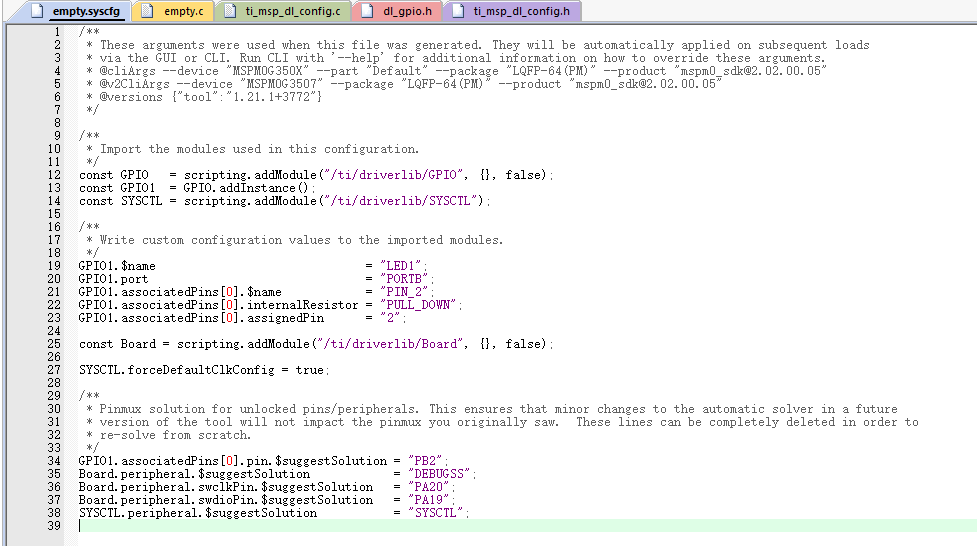Click line number 1 in the gutter
This screenshot has height=546, width=977.
[57, 32]
